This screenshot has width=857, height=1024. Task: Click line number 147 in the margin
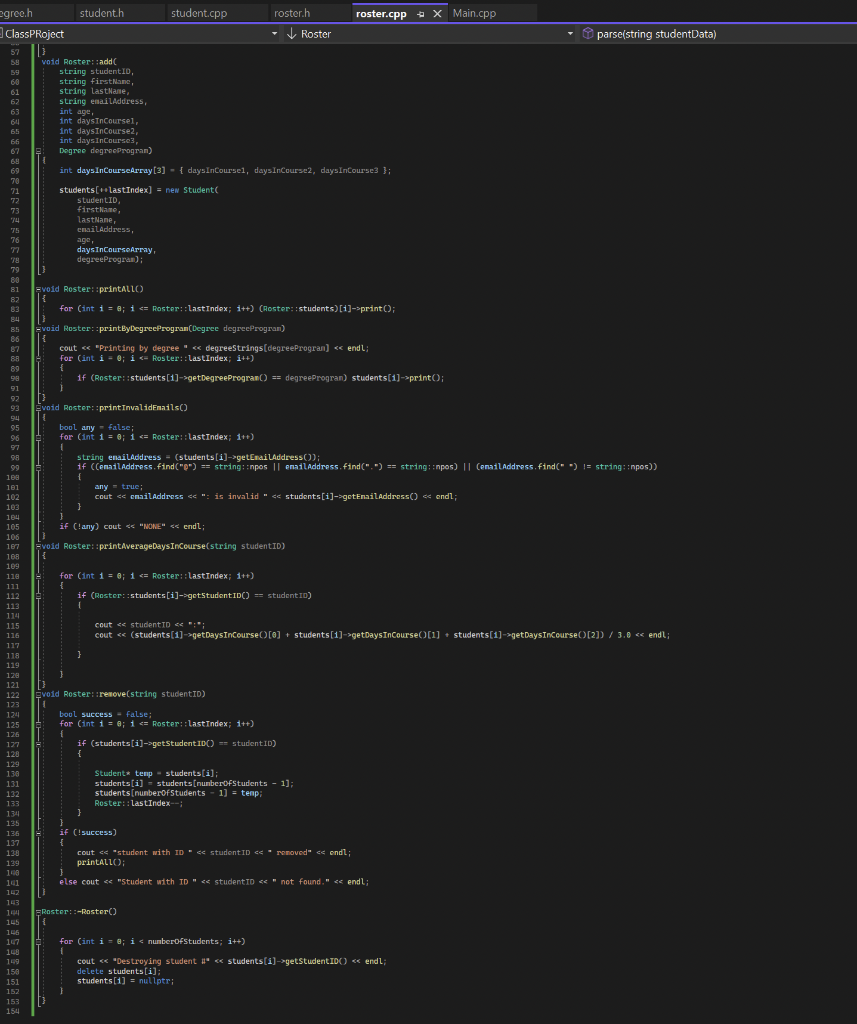click(16, 941)
